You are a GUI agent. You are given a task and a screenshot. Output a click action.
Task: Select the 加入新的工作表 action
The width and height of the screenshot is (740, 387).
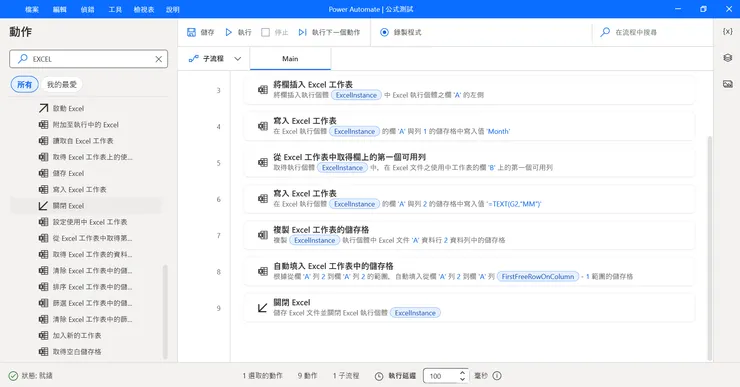(x=85, y=336)
